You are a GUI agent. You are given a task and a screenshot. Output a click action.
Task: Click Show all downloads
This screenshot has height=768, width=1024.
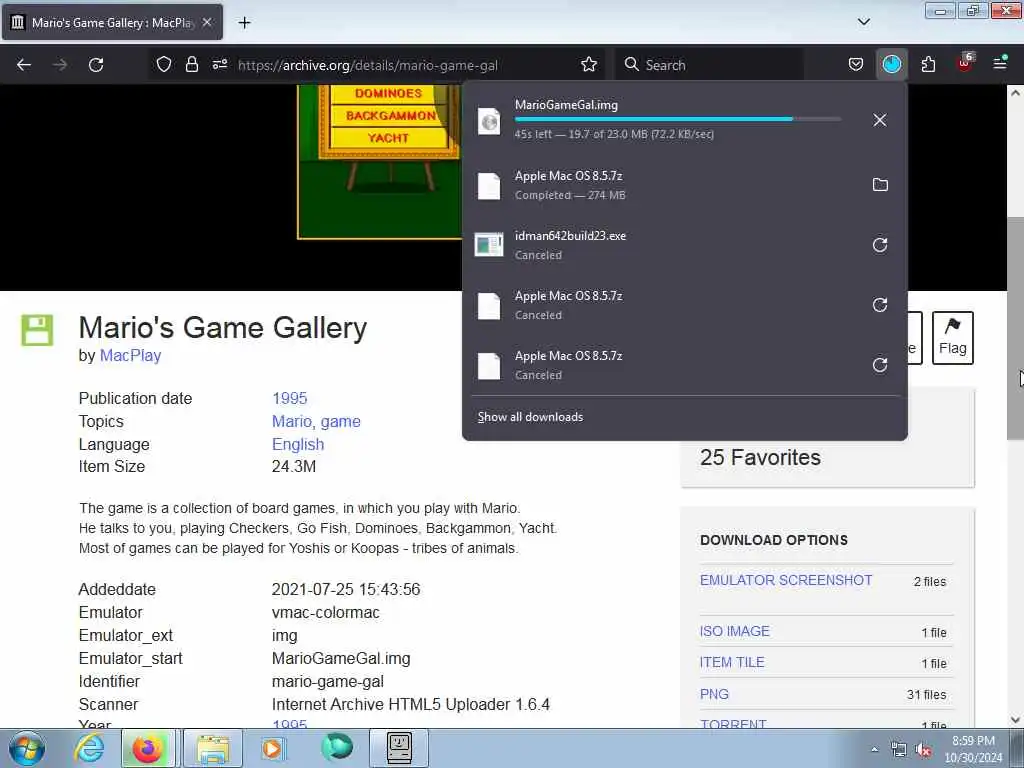[530, 417]
